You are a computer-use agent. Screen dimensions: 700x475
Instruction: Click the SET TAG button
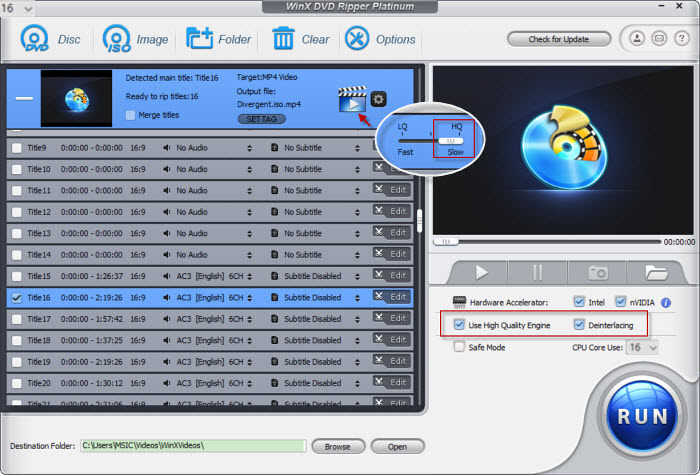point(262,119)
